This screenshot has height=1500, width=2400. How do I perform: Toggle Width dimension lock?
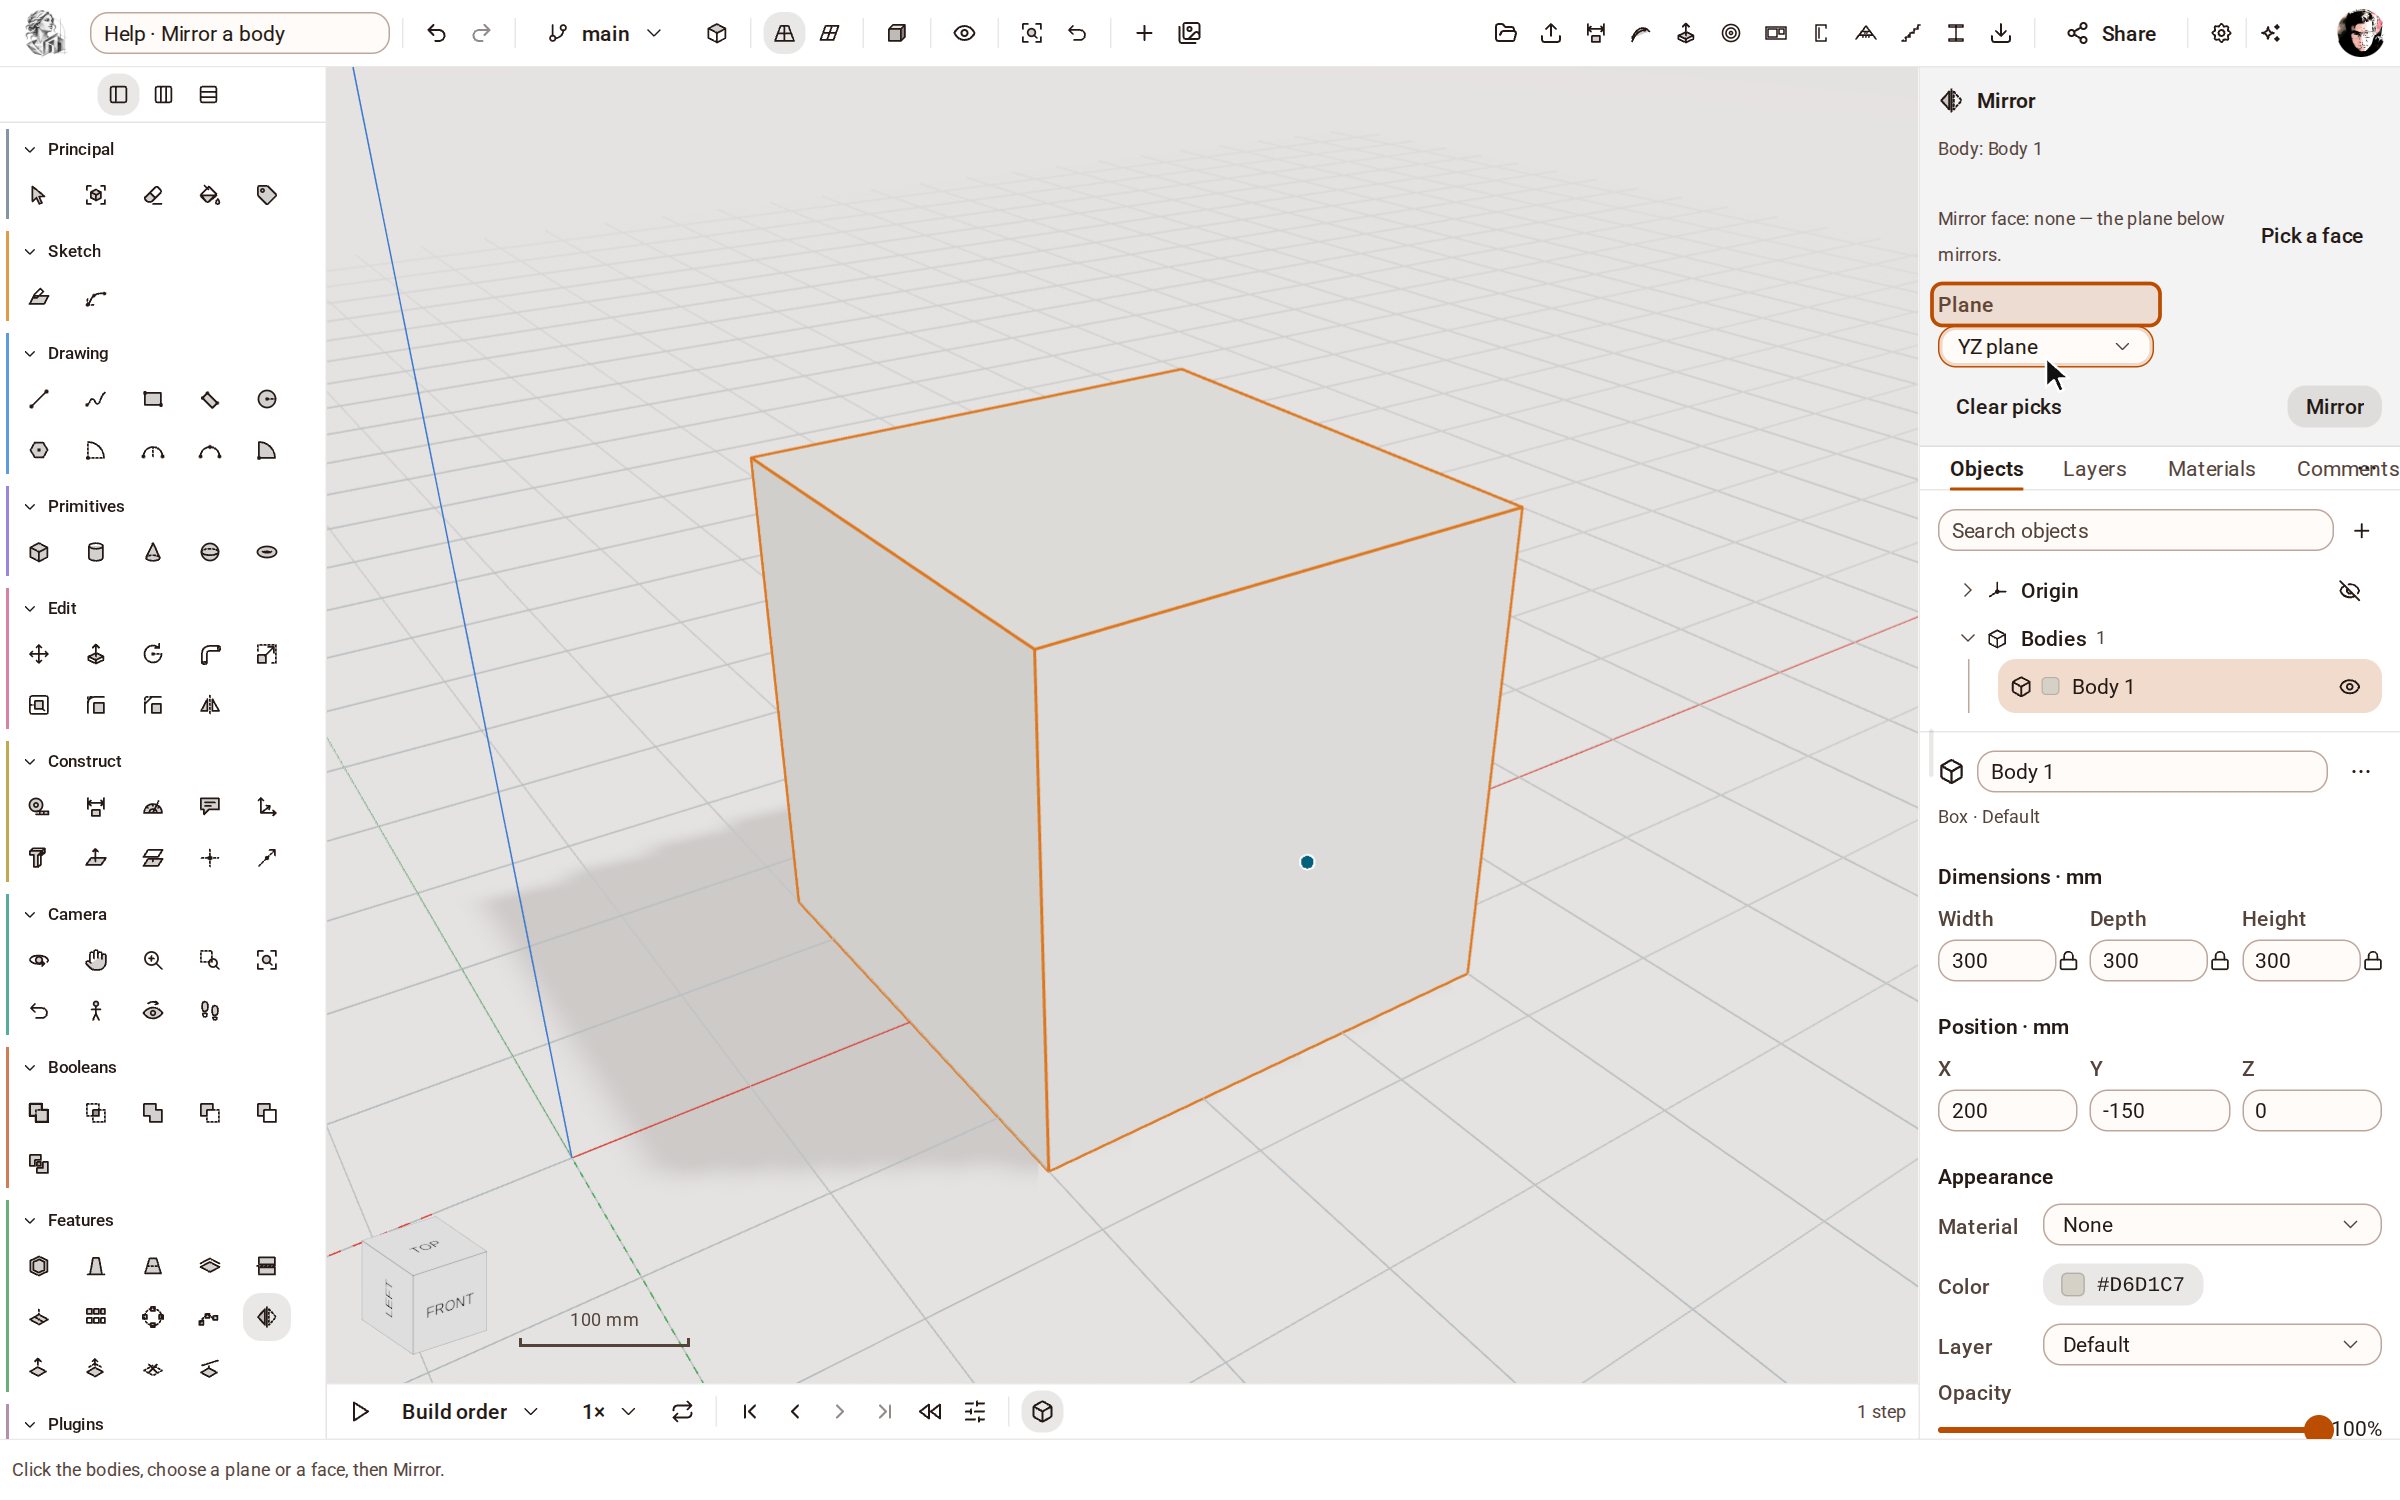(x=2069, y=961)
